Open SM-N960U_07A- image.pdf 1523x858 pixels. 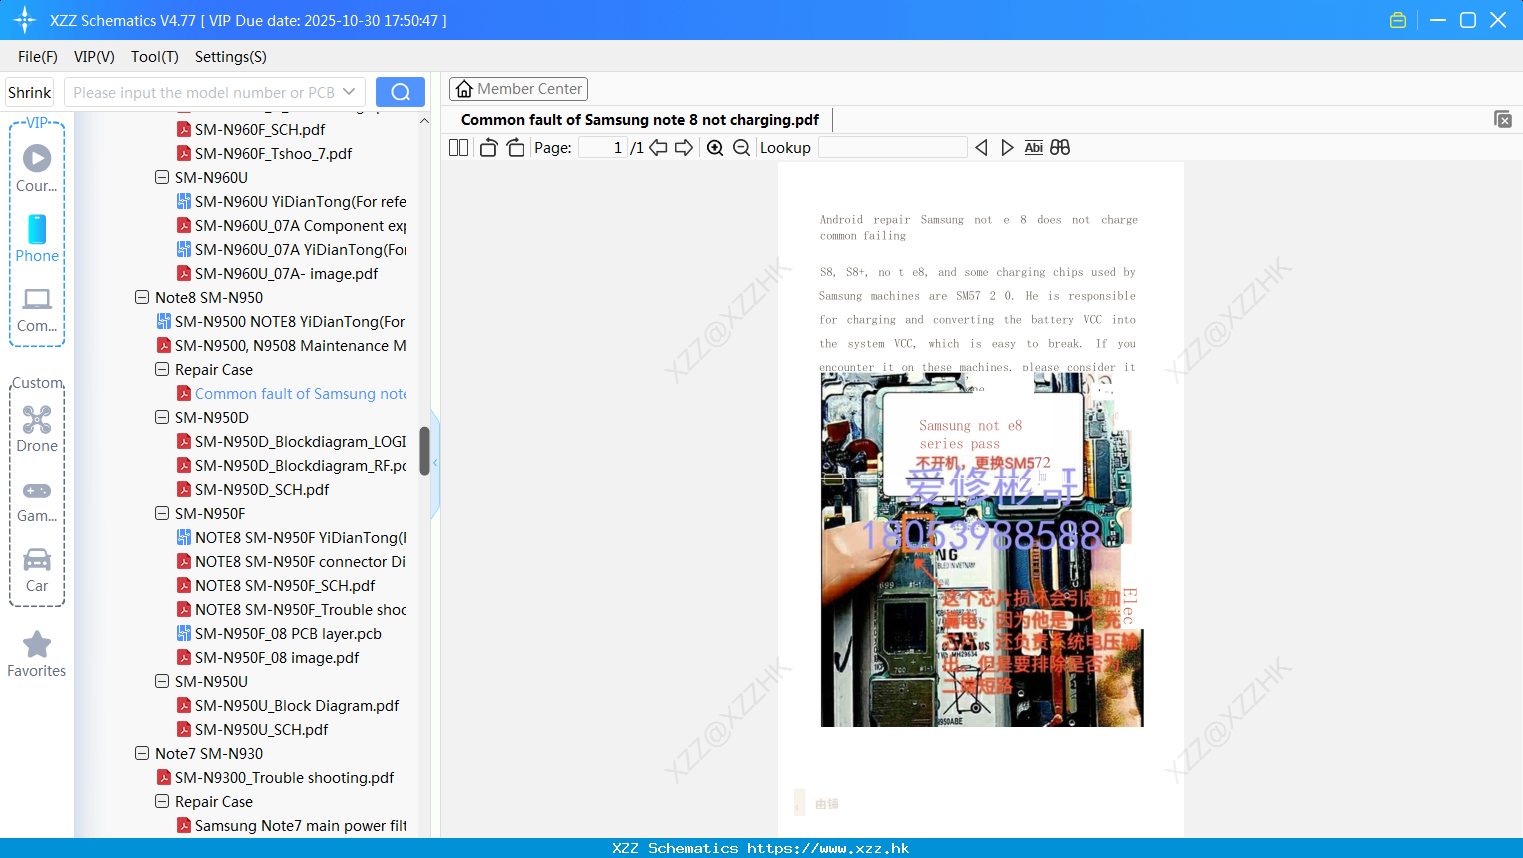pyautogui.click(x=286, y=273)
